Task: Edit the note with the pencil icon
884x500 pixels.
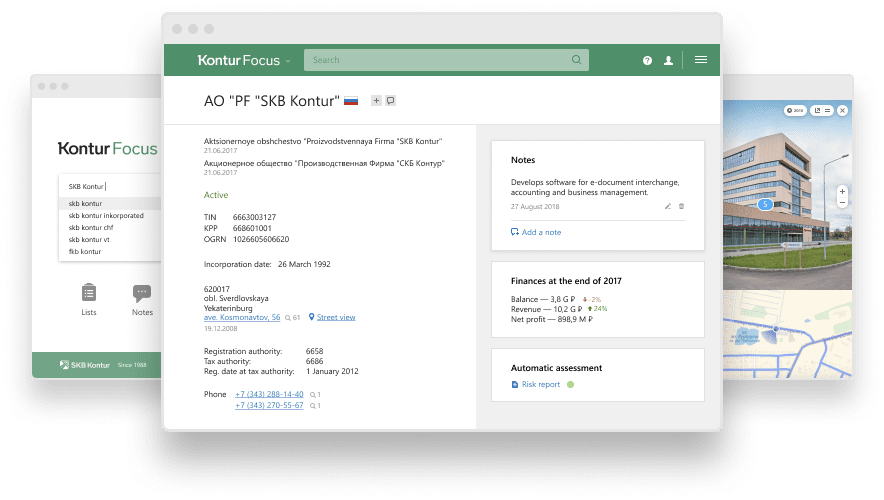Action: tap(668, 206)
